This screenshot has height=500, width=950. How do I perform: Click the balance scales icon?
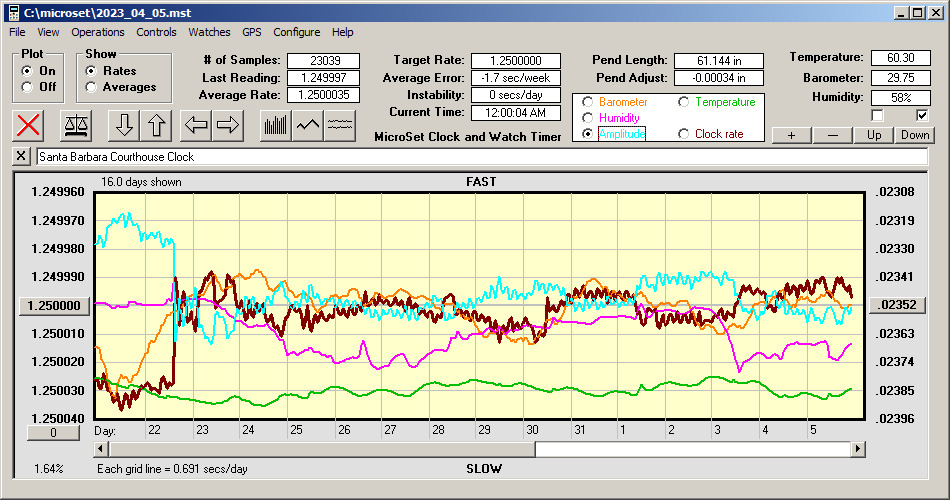(x=76, y=125)
